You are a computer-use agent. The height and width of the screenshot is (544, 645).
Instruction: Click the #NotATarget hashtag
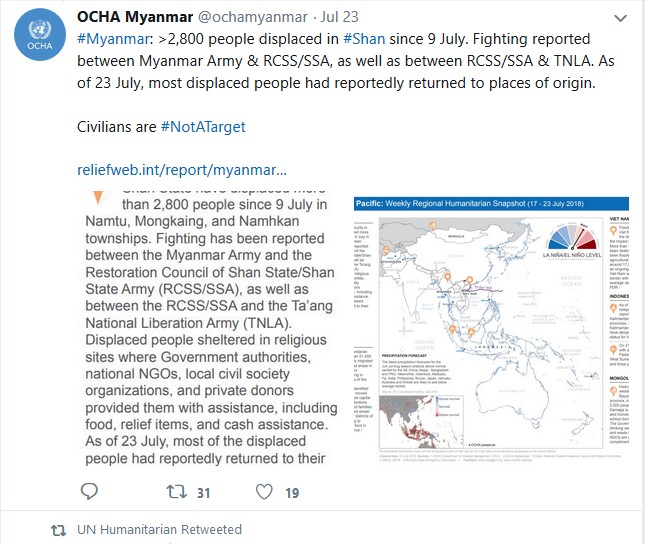coord(203,127)
